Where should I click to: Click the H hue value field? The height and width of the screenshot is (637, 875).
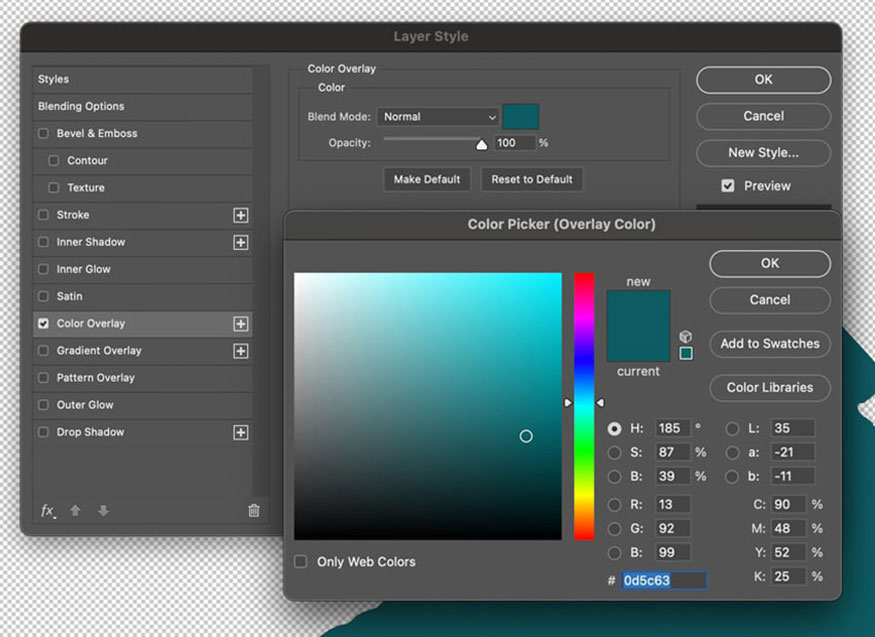pyautogui.click(x=672, y=428)
